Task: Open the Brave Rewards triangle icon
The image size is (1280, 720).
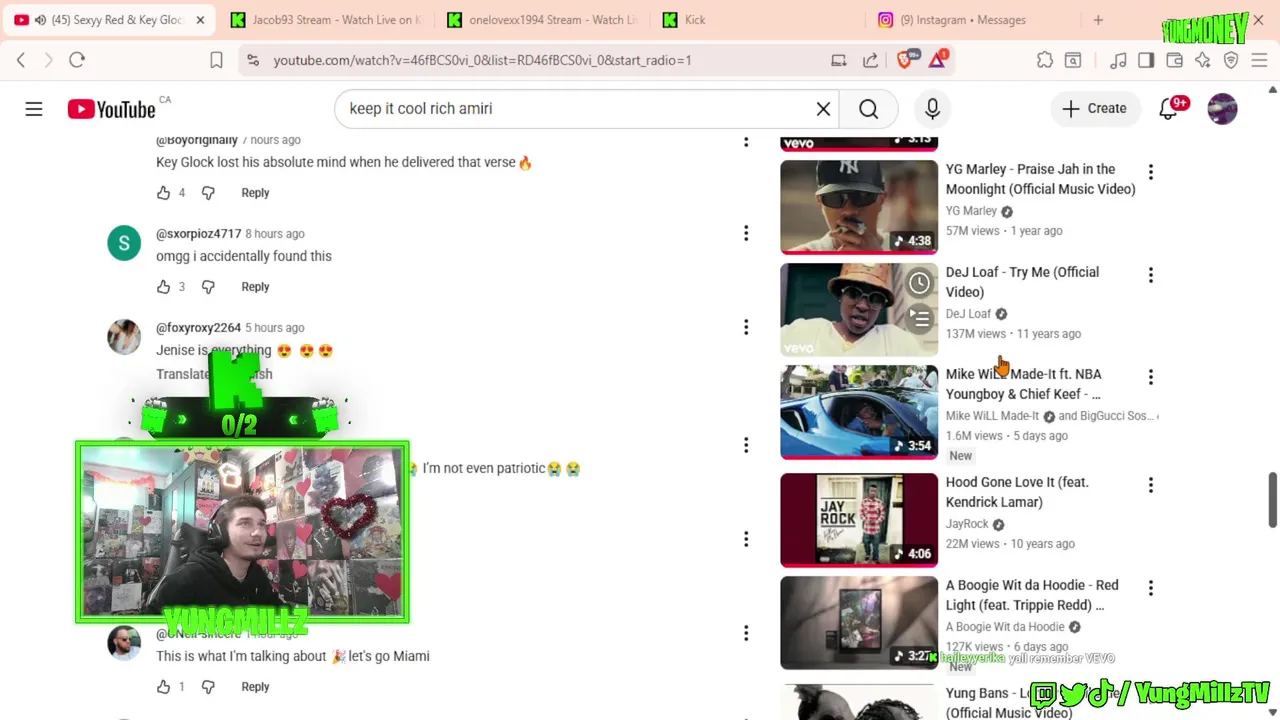Action: pyautogui.click(x=937, y=60)
